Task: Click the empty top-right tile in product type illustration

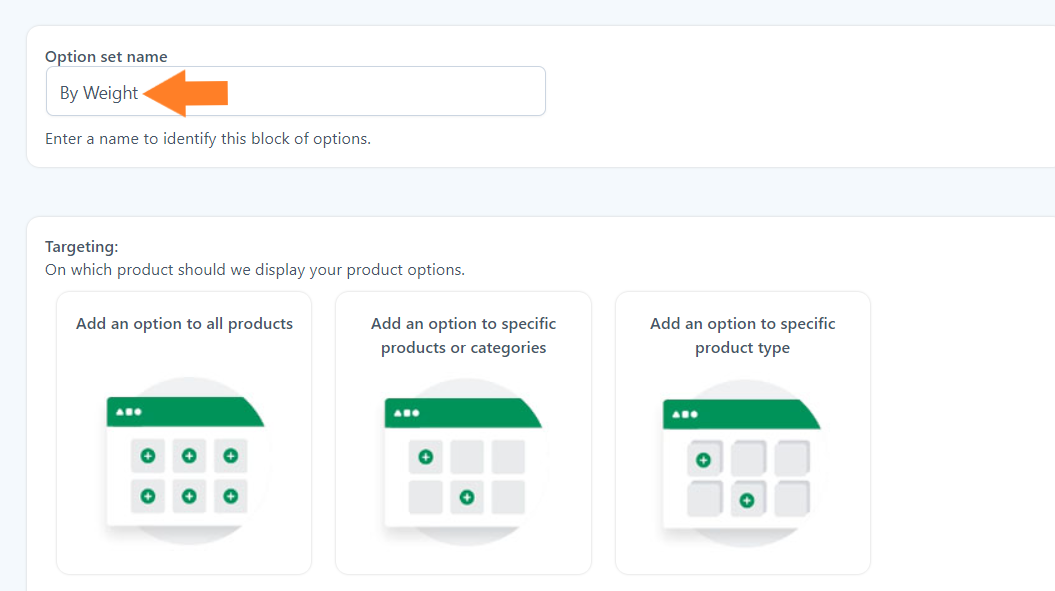Action: click(x=792, y=458)
